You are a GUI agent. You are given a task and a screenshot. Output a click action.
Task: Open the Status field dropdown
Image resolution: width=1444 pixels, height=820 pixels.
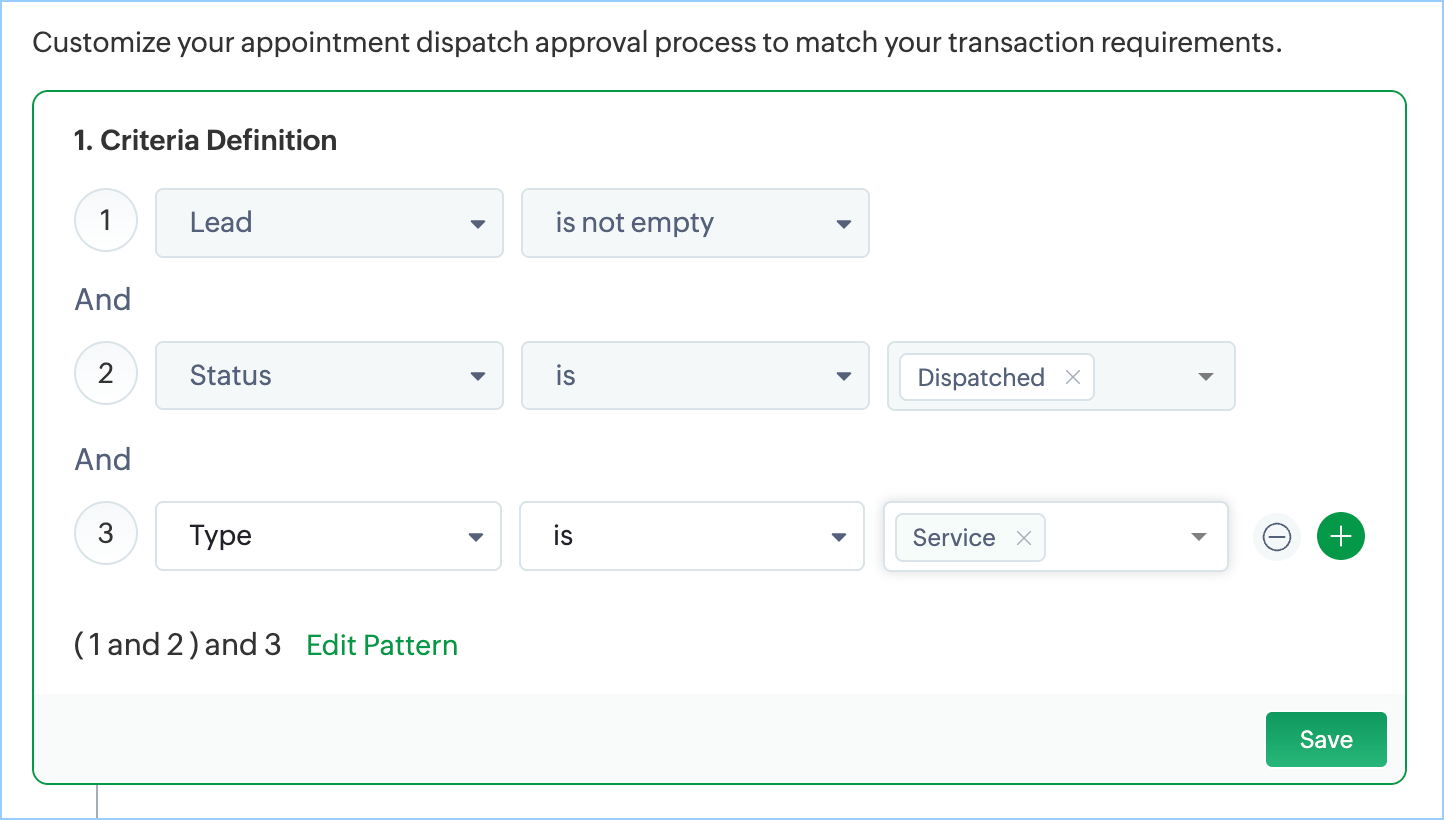coord(329,376)
